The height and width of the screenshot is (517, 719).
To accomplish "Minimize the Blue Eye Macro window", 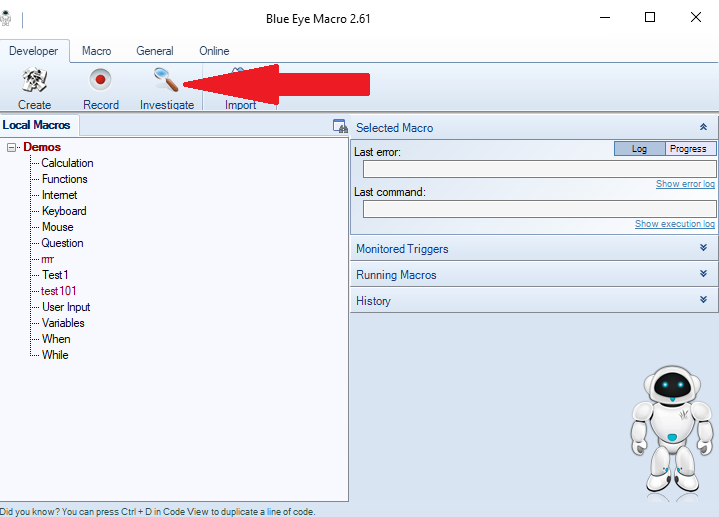I will [x=605, y=17].
